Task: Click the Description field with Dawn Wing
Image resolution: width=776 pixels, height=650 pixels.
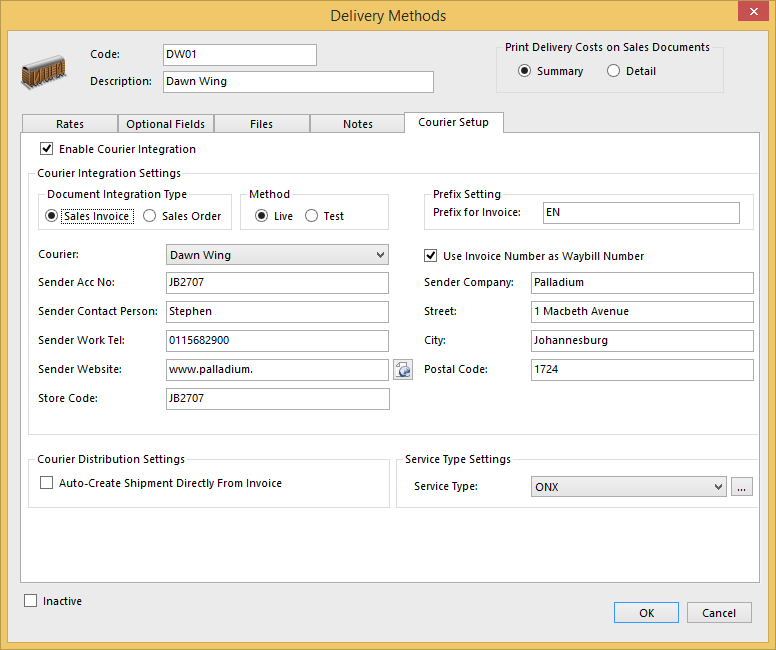Action: 298,82
